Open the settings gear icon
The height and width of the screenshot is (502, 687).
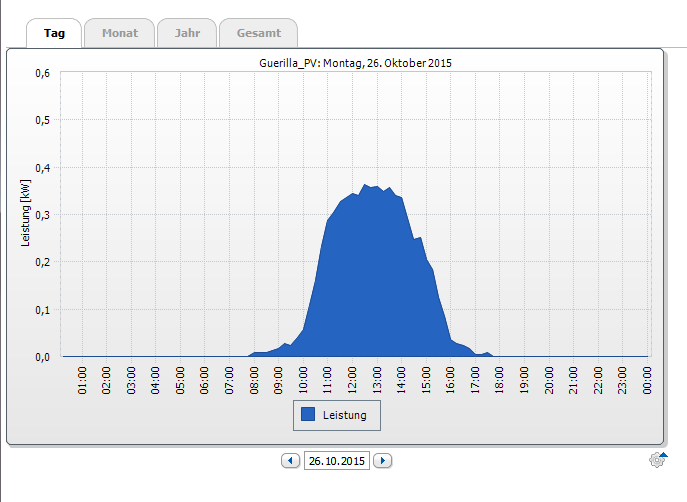tap(657, 460)
